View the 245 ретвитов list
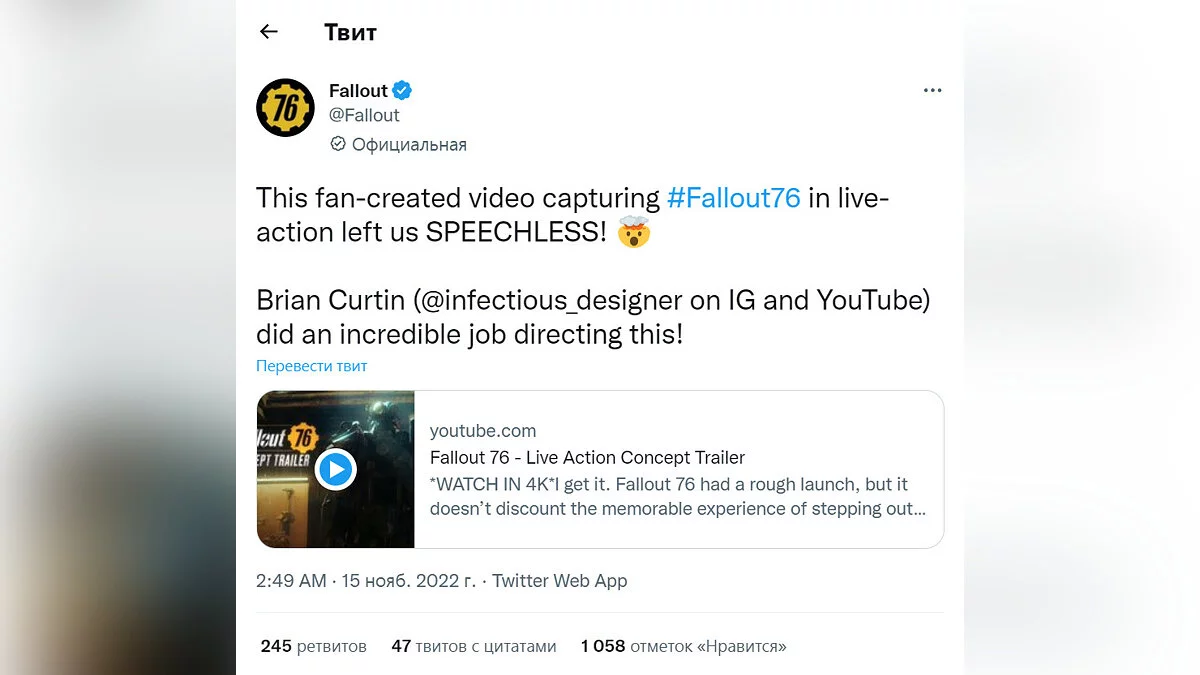Image resolution: width=1200 pixels, height=675 pixels. pos(313,646)
